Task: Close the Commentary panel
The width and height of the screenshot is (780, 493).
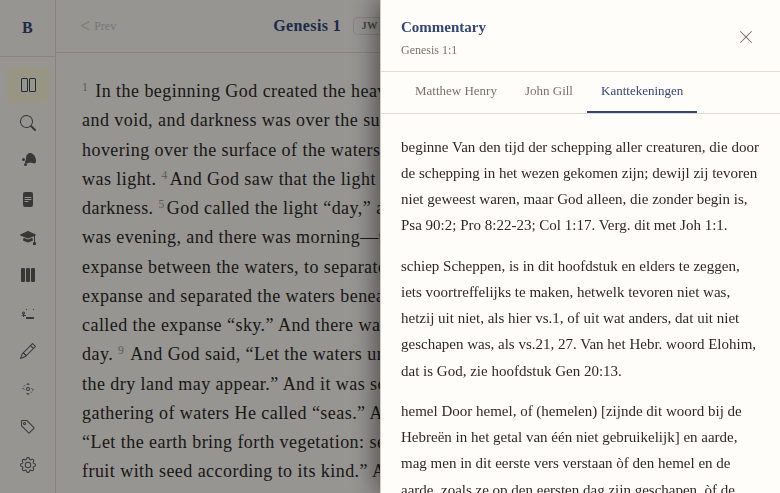Action: [x=746, y=37]
